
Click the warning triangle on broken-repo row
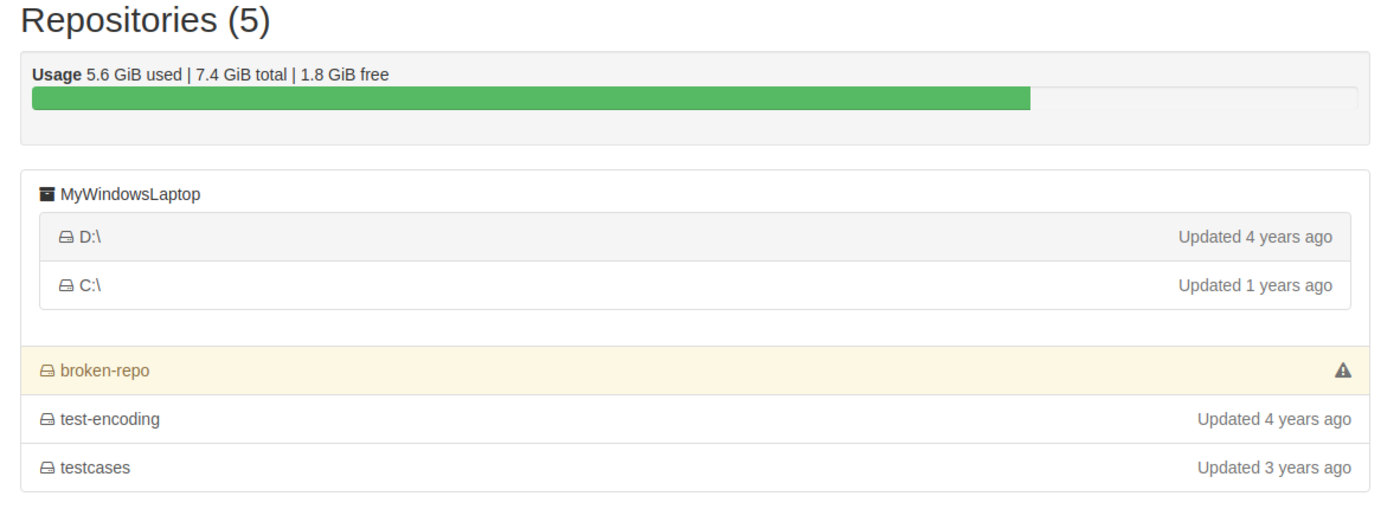[x=1343, y=371]
